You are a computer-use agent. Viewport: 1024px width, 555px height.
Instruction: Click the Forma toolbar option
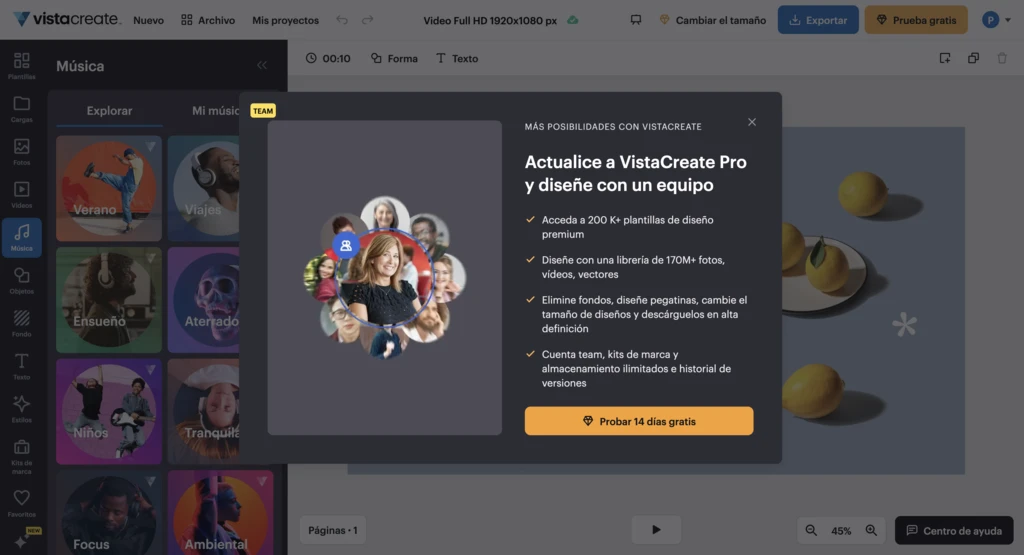[394, 58]
